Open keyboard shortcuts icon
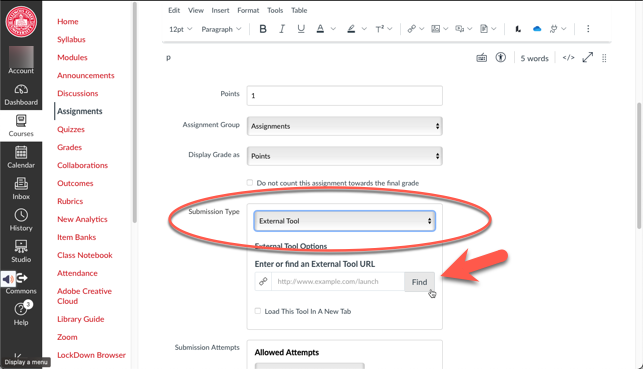This screenshot has height=369, width=643. [481, 58]
